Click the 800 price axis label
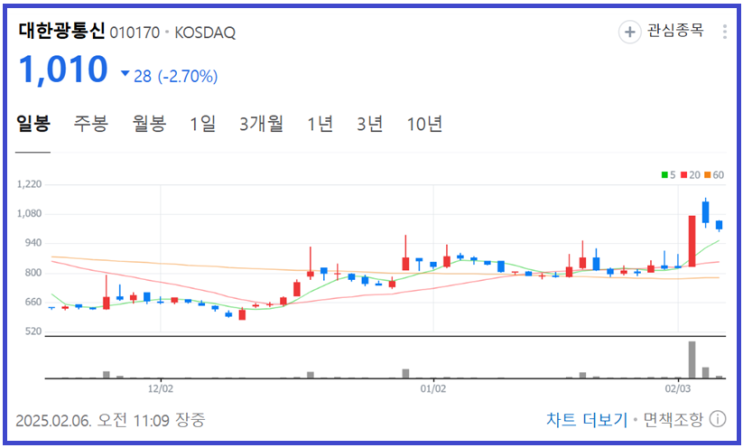This screenshot has width=743, height=448. [x=33, y=273]
